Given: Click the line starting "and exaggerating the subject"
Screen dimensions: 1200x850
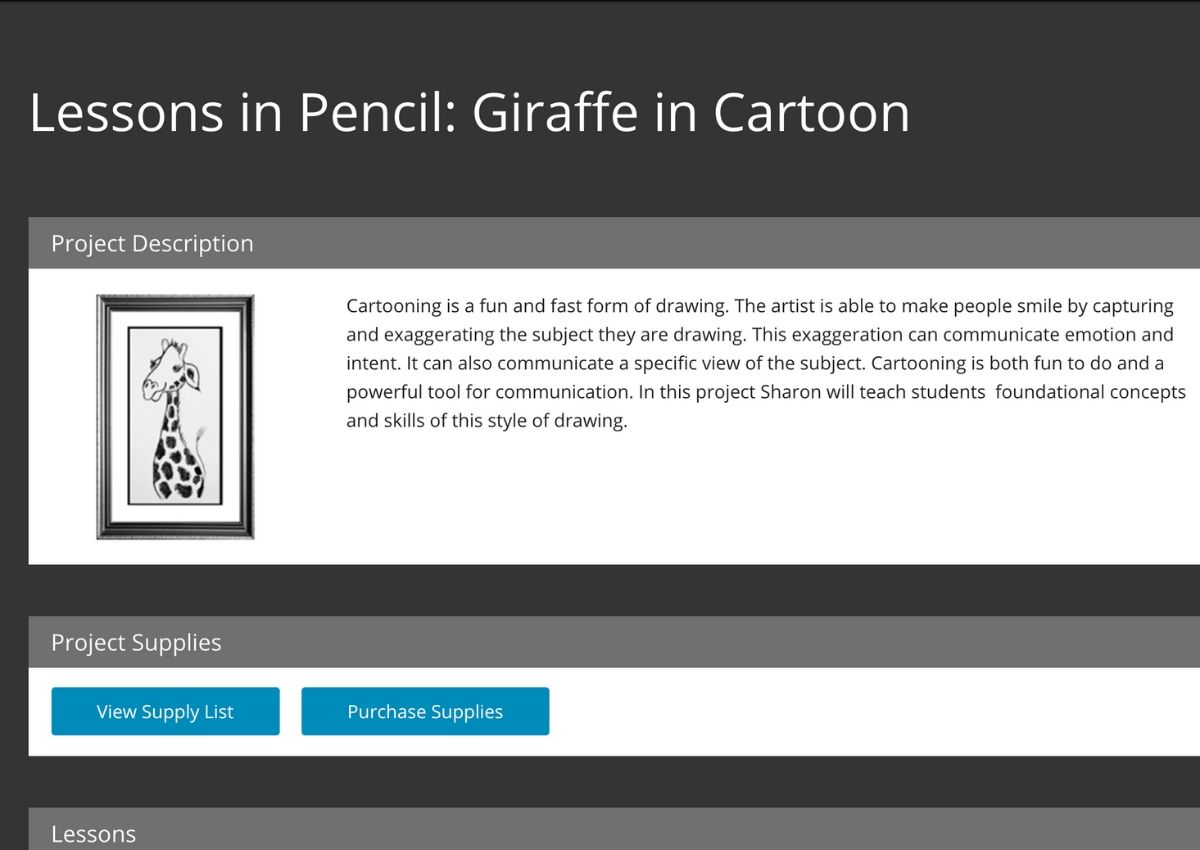Looking at the screenshot, I should (760, 335).
